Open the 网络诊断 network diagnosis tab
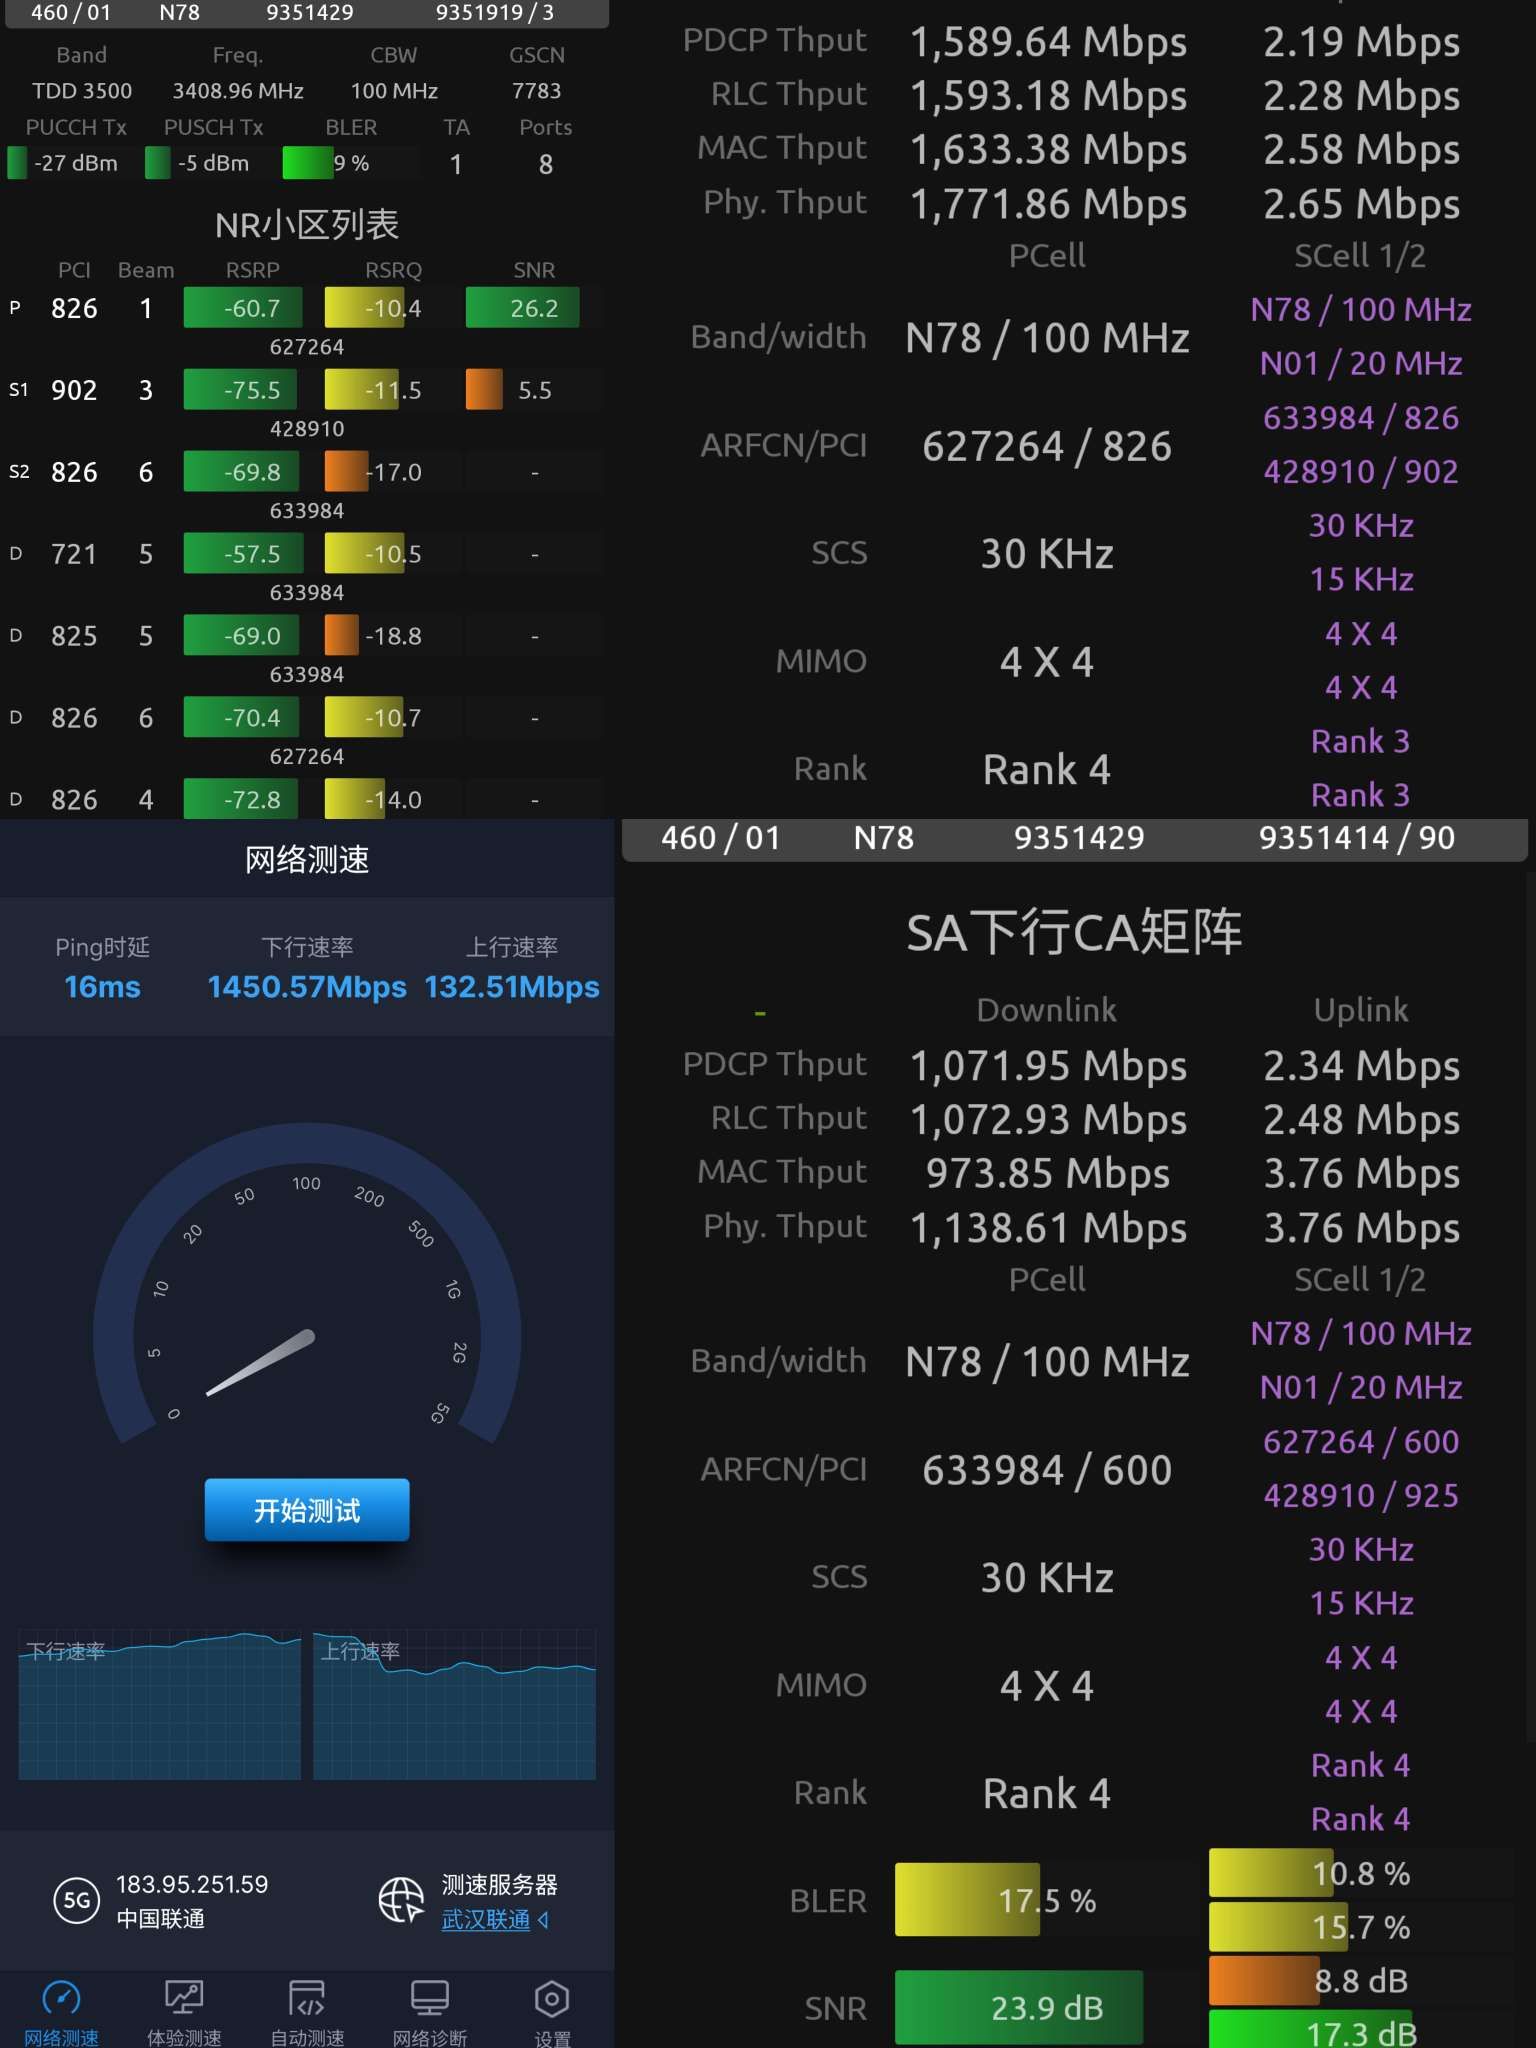The image size is (1536, 2048). pyautogui.click(x=430, y=2011)
